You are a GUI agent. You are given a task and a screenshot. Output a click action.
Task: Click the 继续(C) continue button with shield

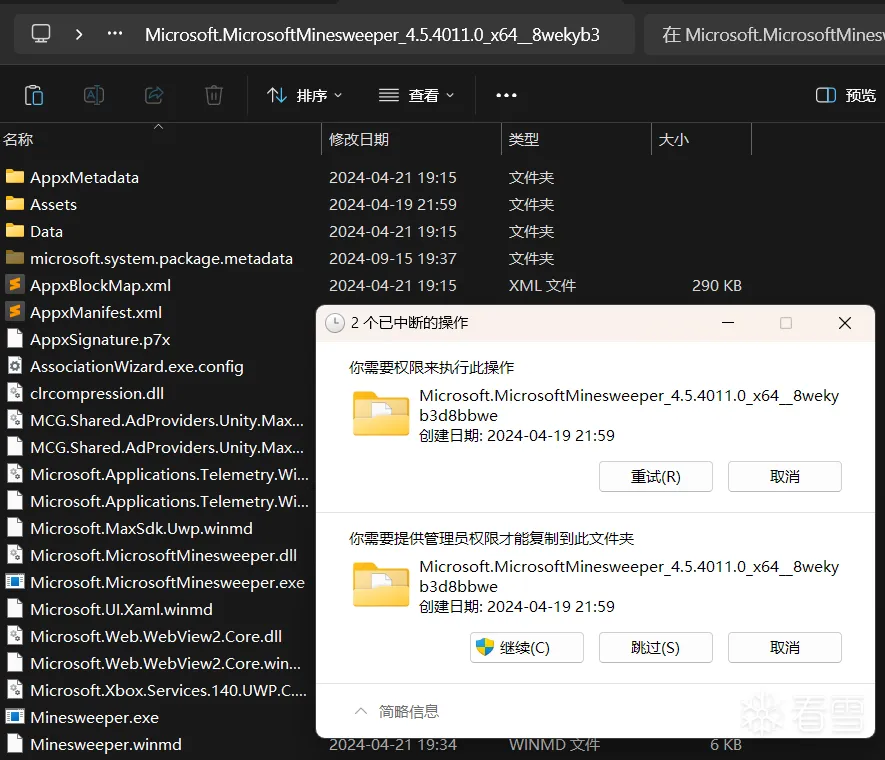pos(527,648)
